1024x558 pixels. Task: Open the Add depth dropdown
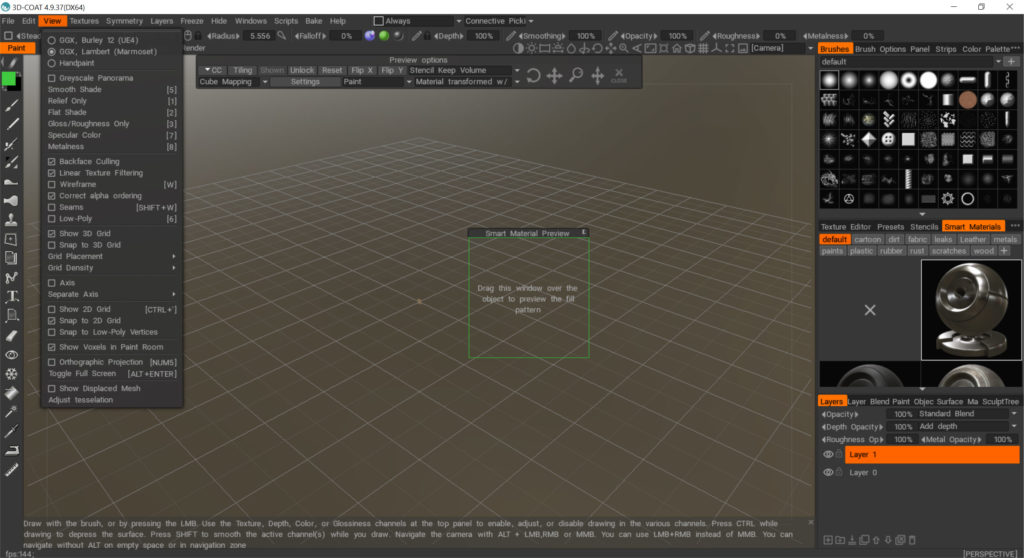[967, 426]
